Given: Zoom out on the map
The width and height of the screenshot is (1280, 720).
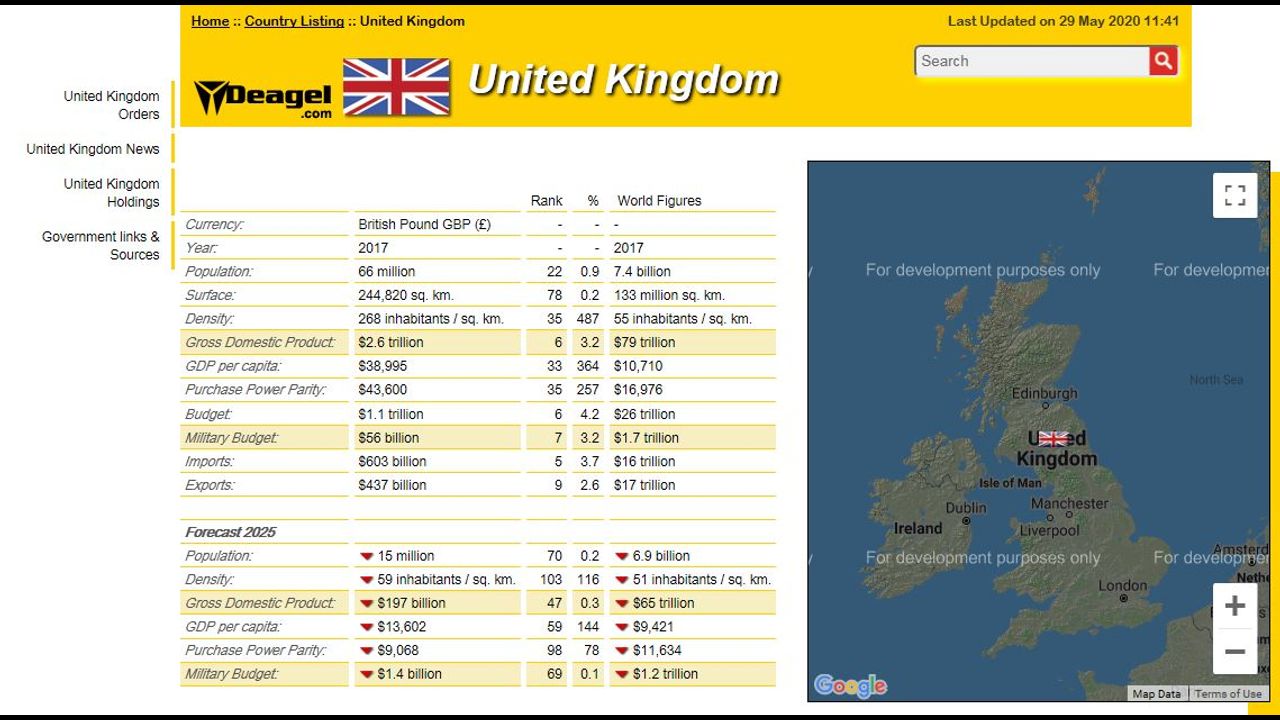Looking at the screenshot, I should (1235, 652).
